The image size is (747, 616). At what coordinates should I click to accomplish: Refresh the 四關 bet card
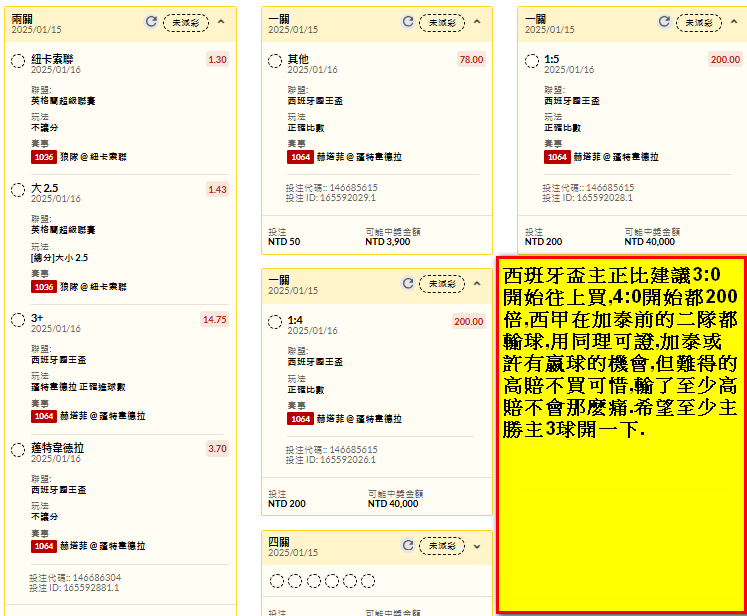408,545
